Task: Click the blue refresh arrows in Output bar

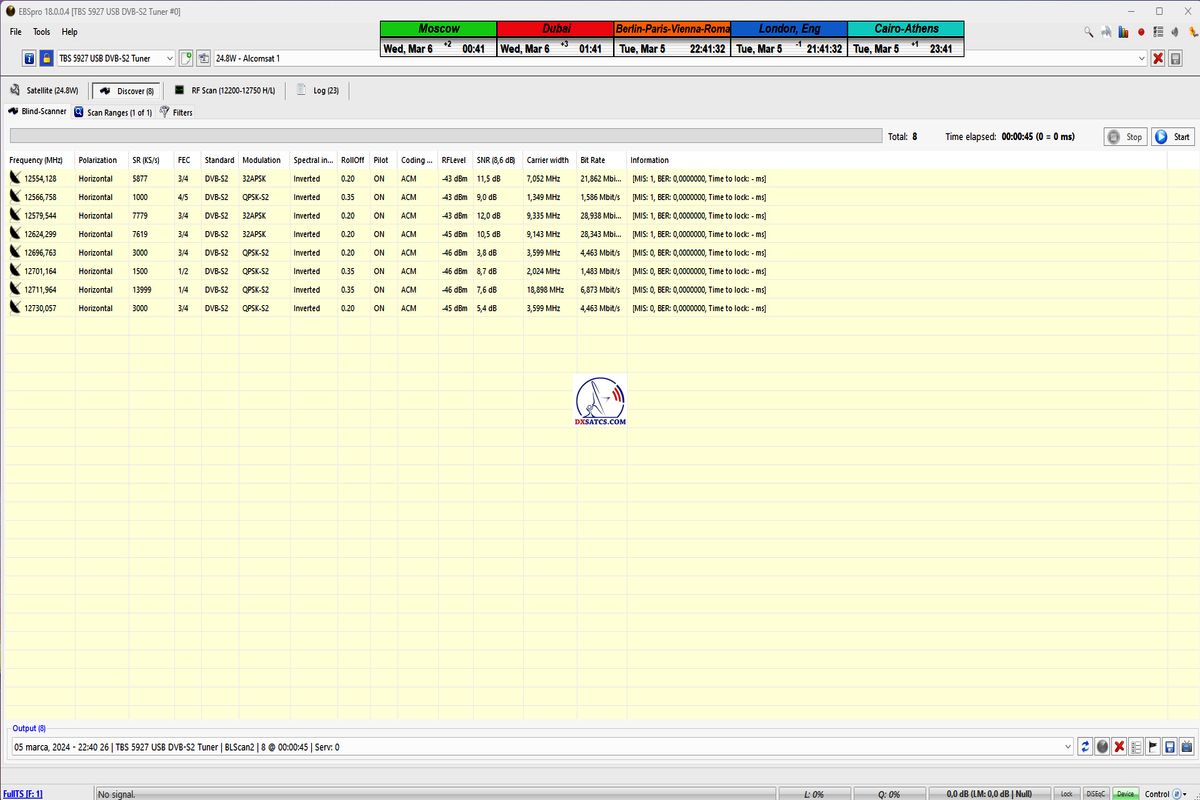Action: (1085, 747)
